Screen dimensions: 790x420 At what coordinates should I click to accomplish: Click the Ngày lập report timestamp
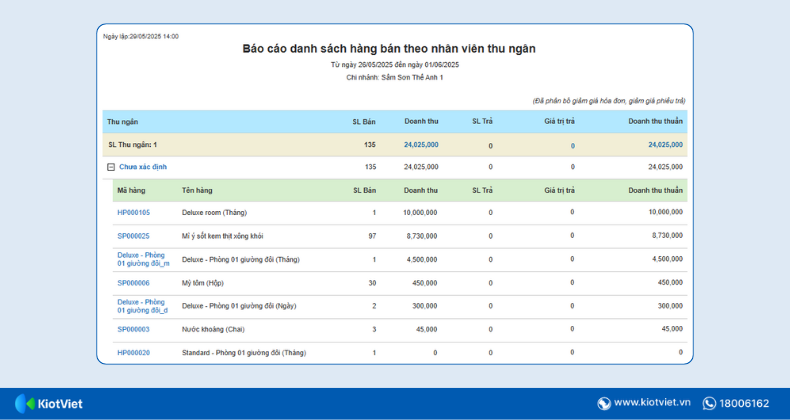pyautogui.click(x=141, y=36)
